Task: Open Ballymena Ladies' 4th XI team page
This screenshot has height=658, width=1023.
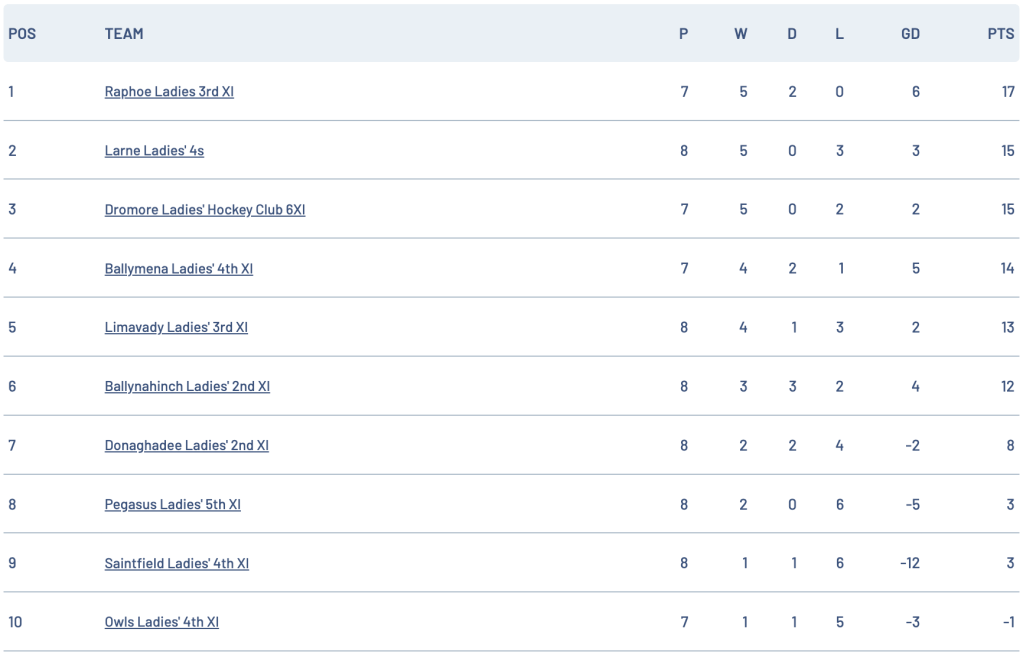Action: point(178,269)
